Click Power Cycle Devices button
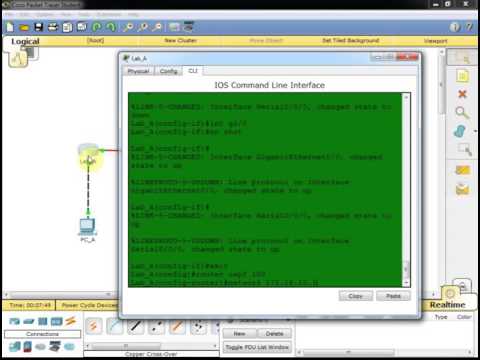 pos(89,305)
